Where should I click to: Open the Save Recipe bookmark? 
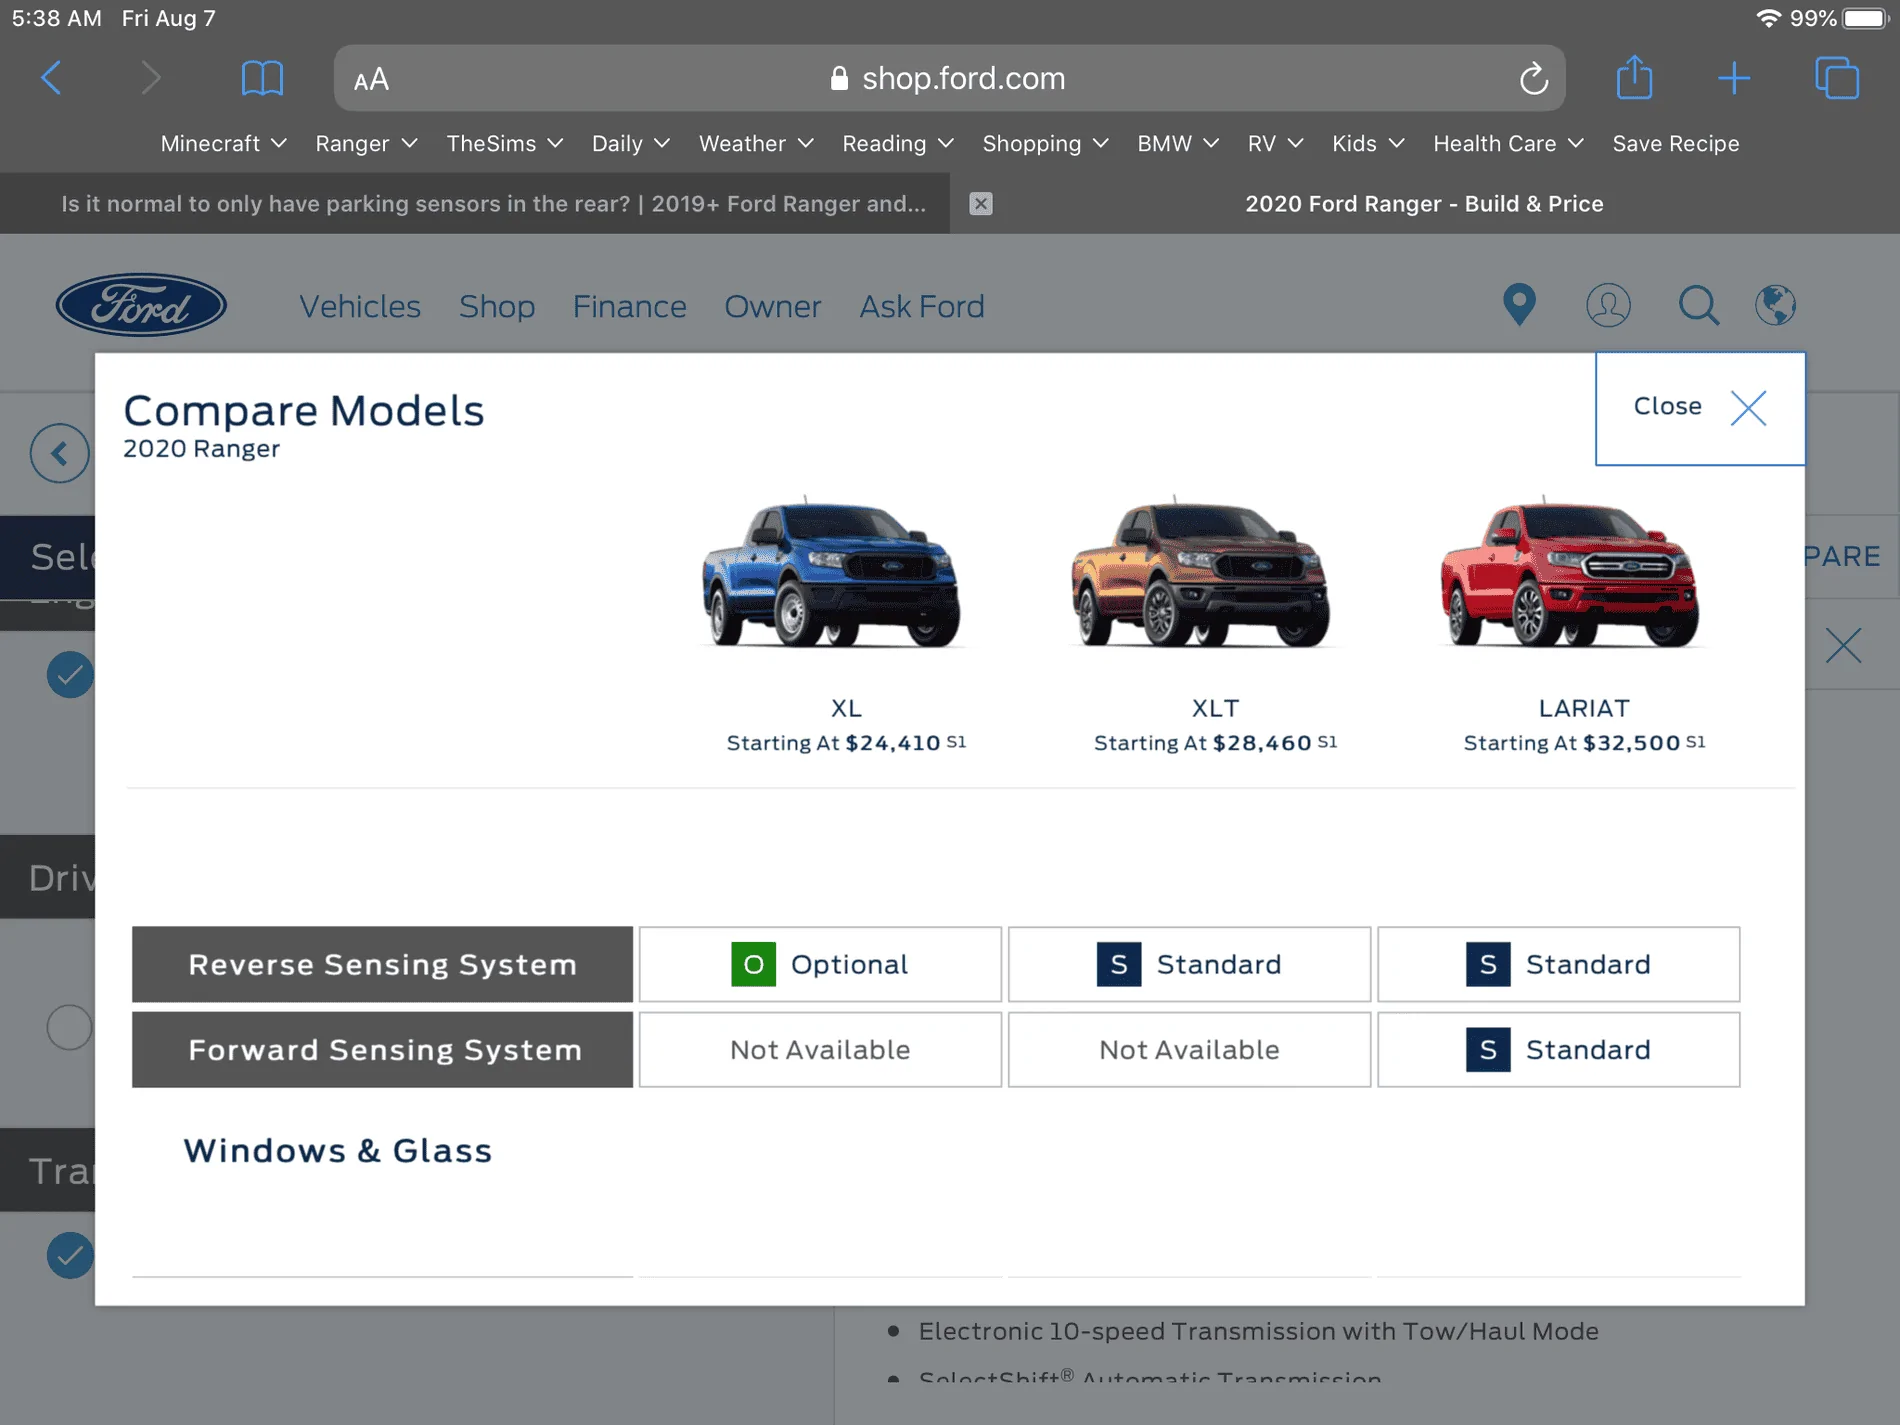click(x=1676, y=144)
